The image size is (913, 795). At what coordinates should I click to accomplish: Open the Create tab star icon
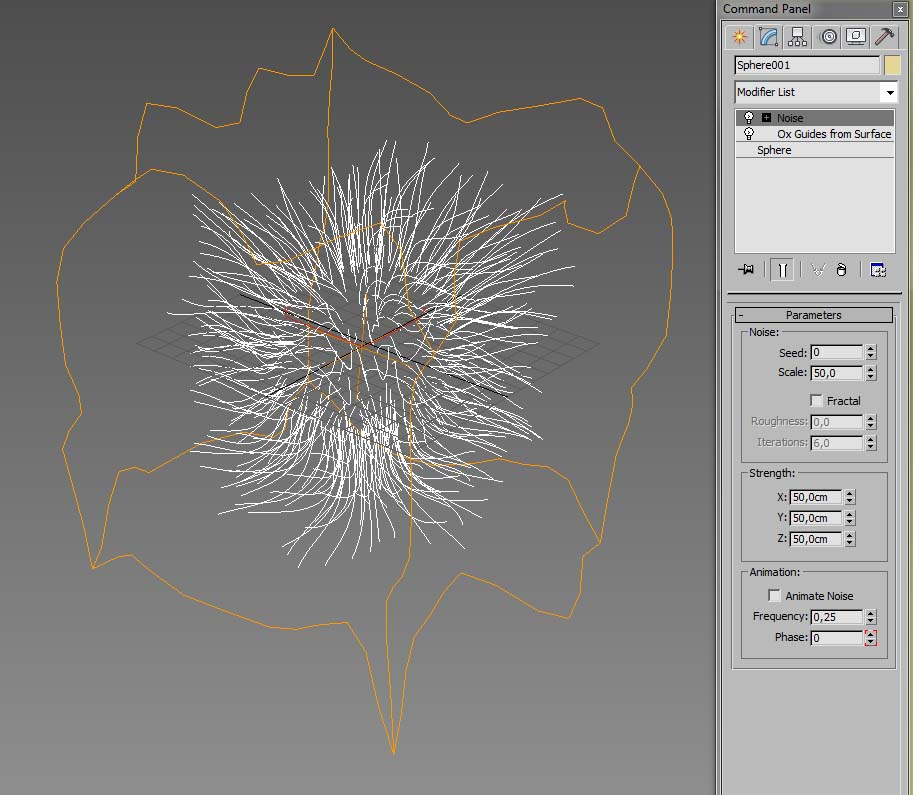pyautogui.click(x=739, y=37)
